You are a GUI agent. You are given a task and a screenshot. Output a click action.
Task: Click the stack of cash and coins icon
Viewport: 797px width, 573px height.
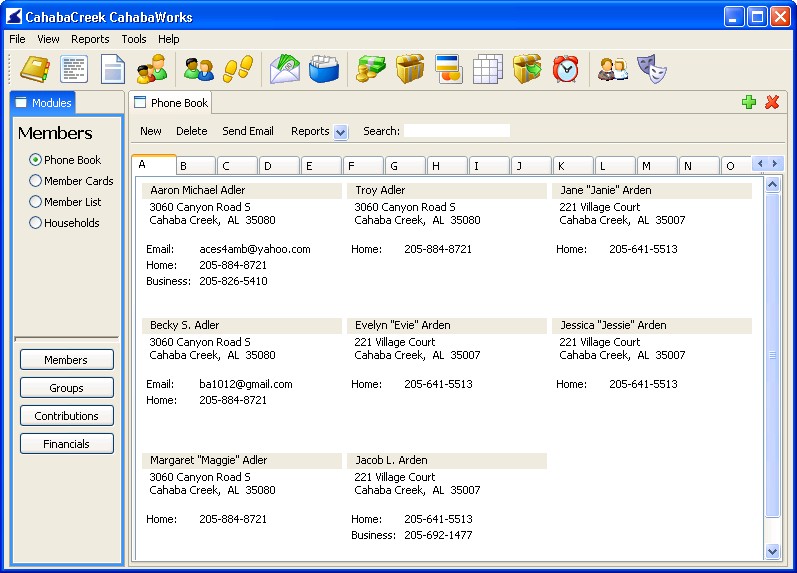(371, 69)
